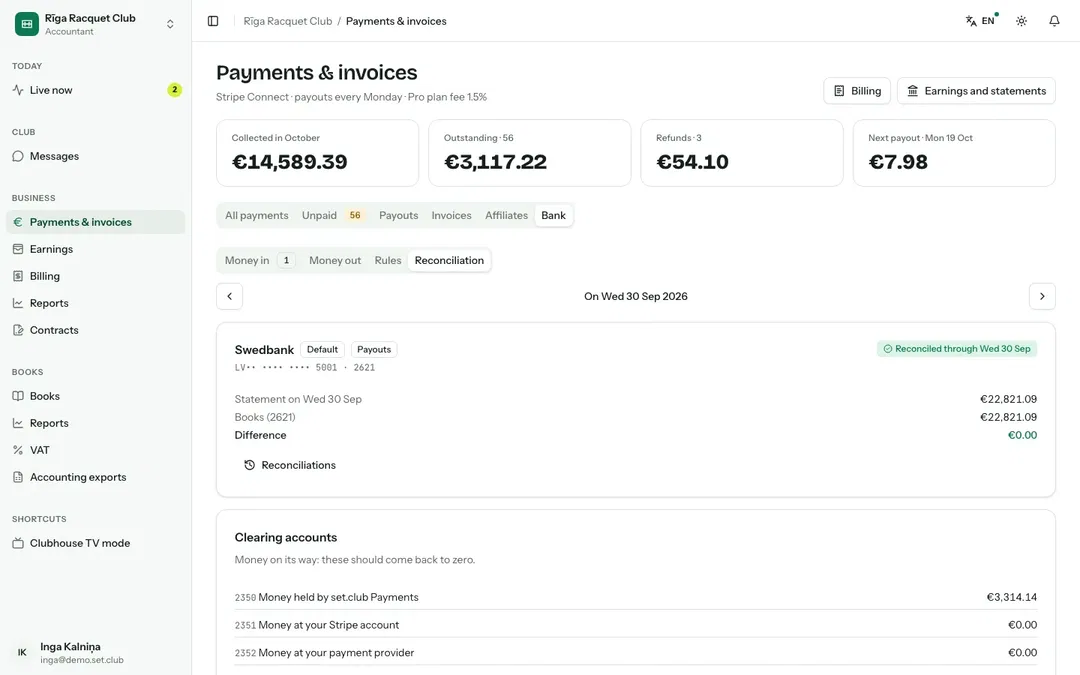Click the Statement on Wed 30 Sep amount €22,821.09

pos(1008,399)
